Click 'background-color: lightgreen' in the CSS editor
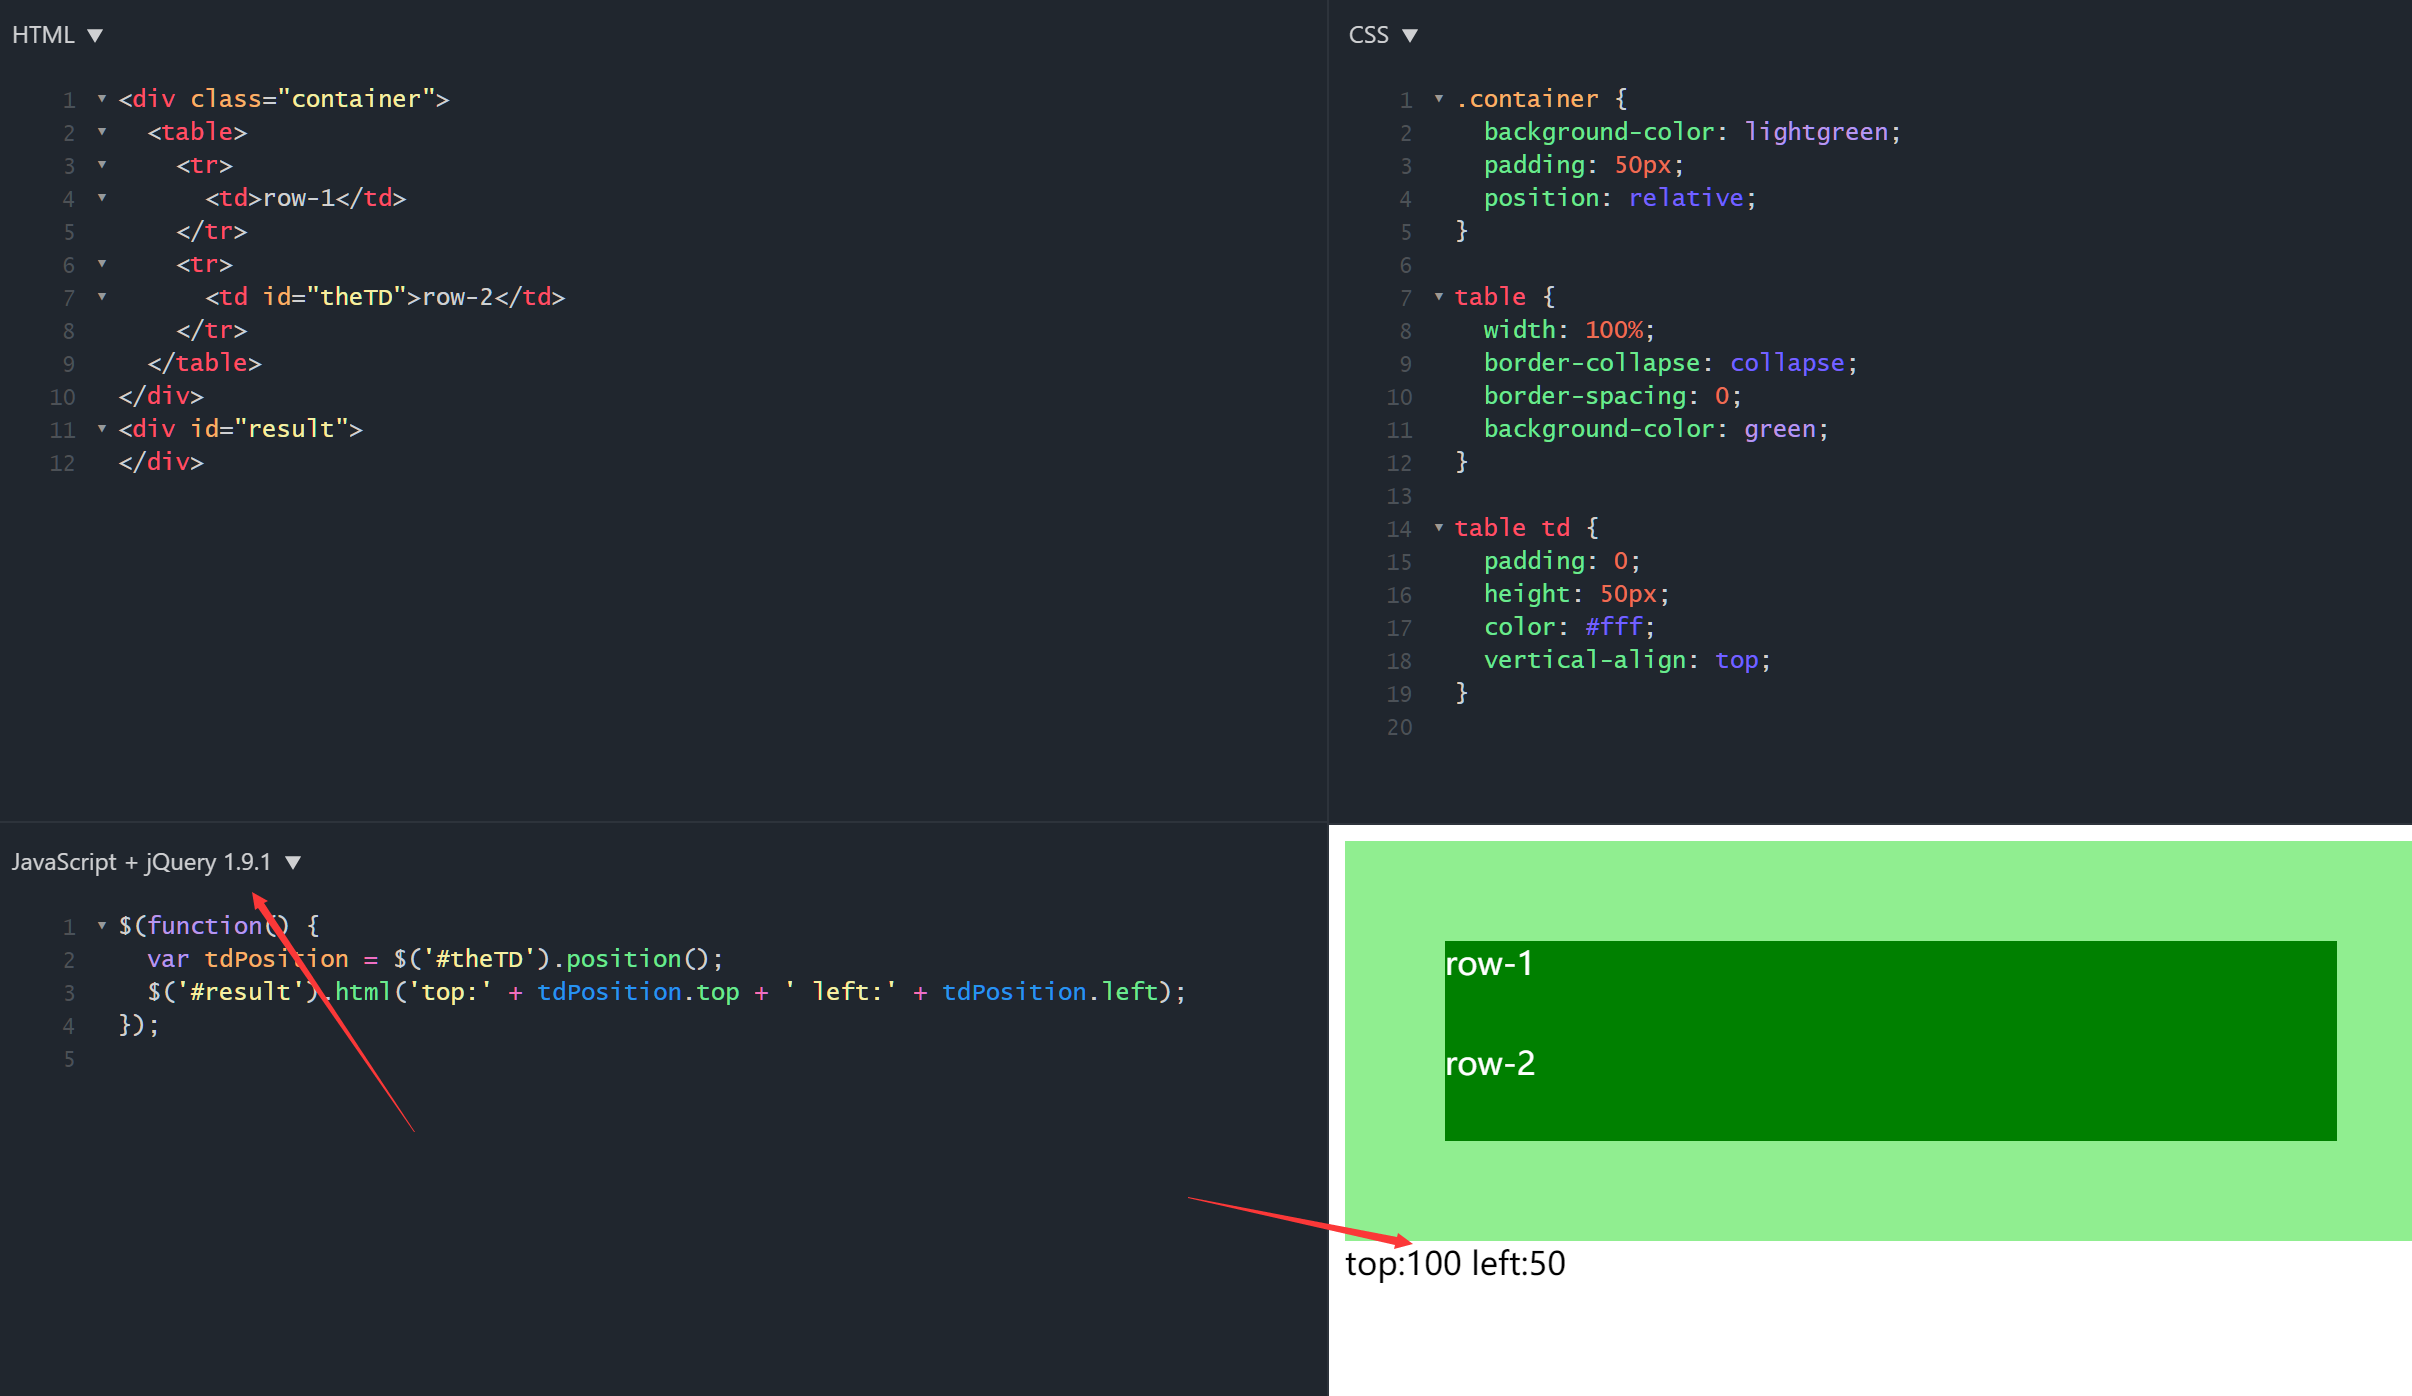This screenshot has height=1396, width=2412. pos(1692,131)
